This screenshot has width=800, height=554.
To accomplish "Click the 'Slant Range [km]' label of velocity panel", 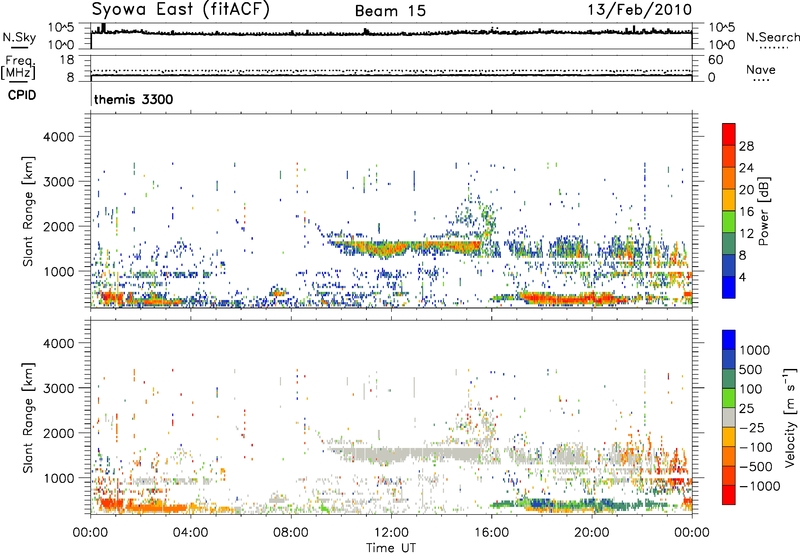I will point(28,417).
